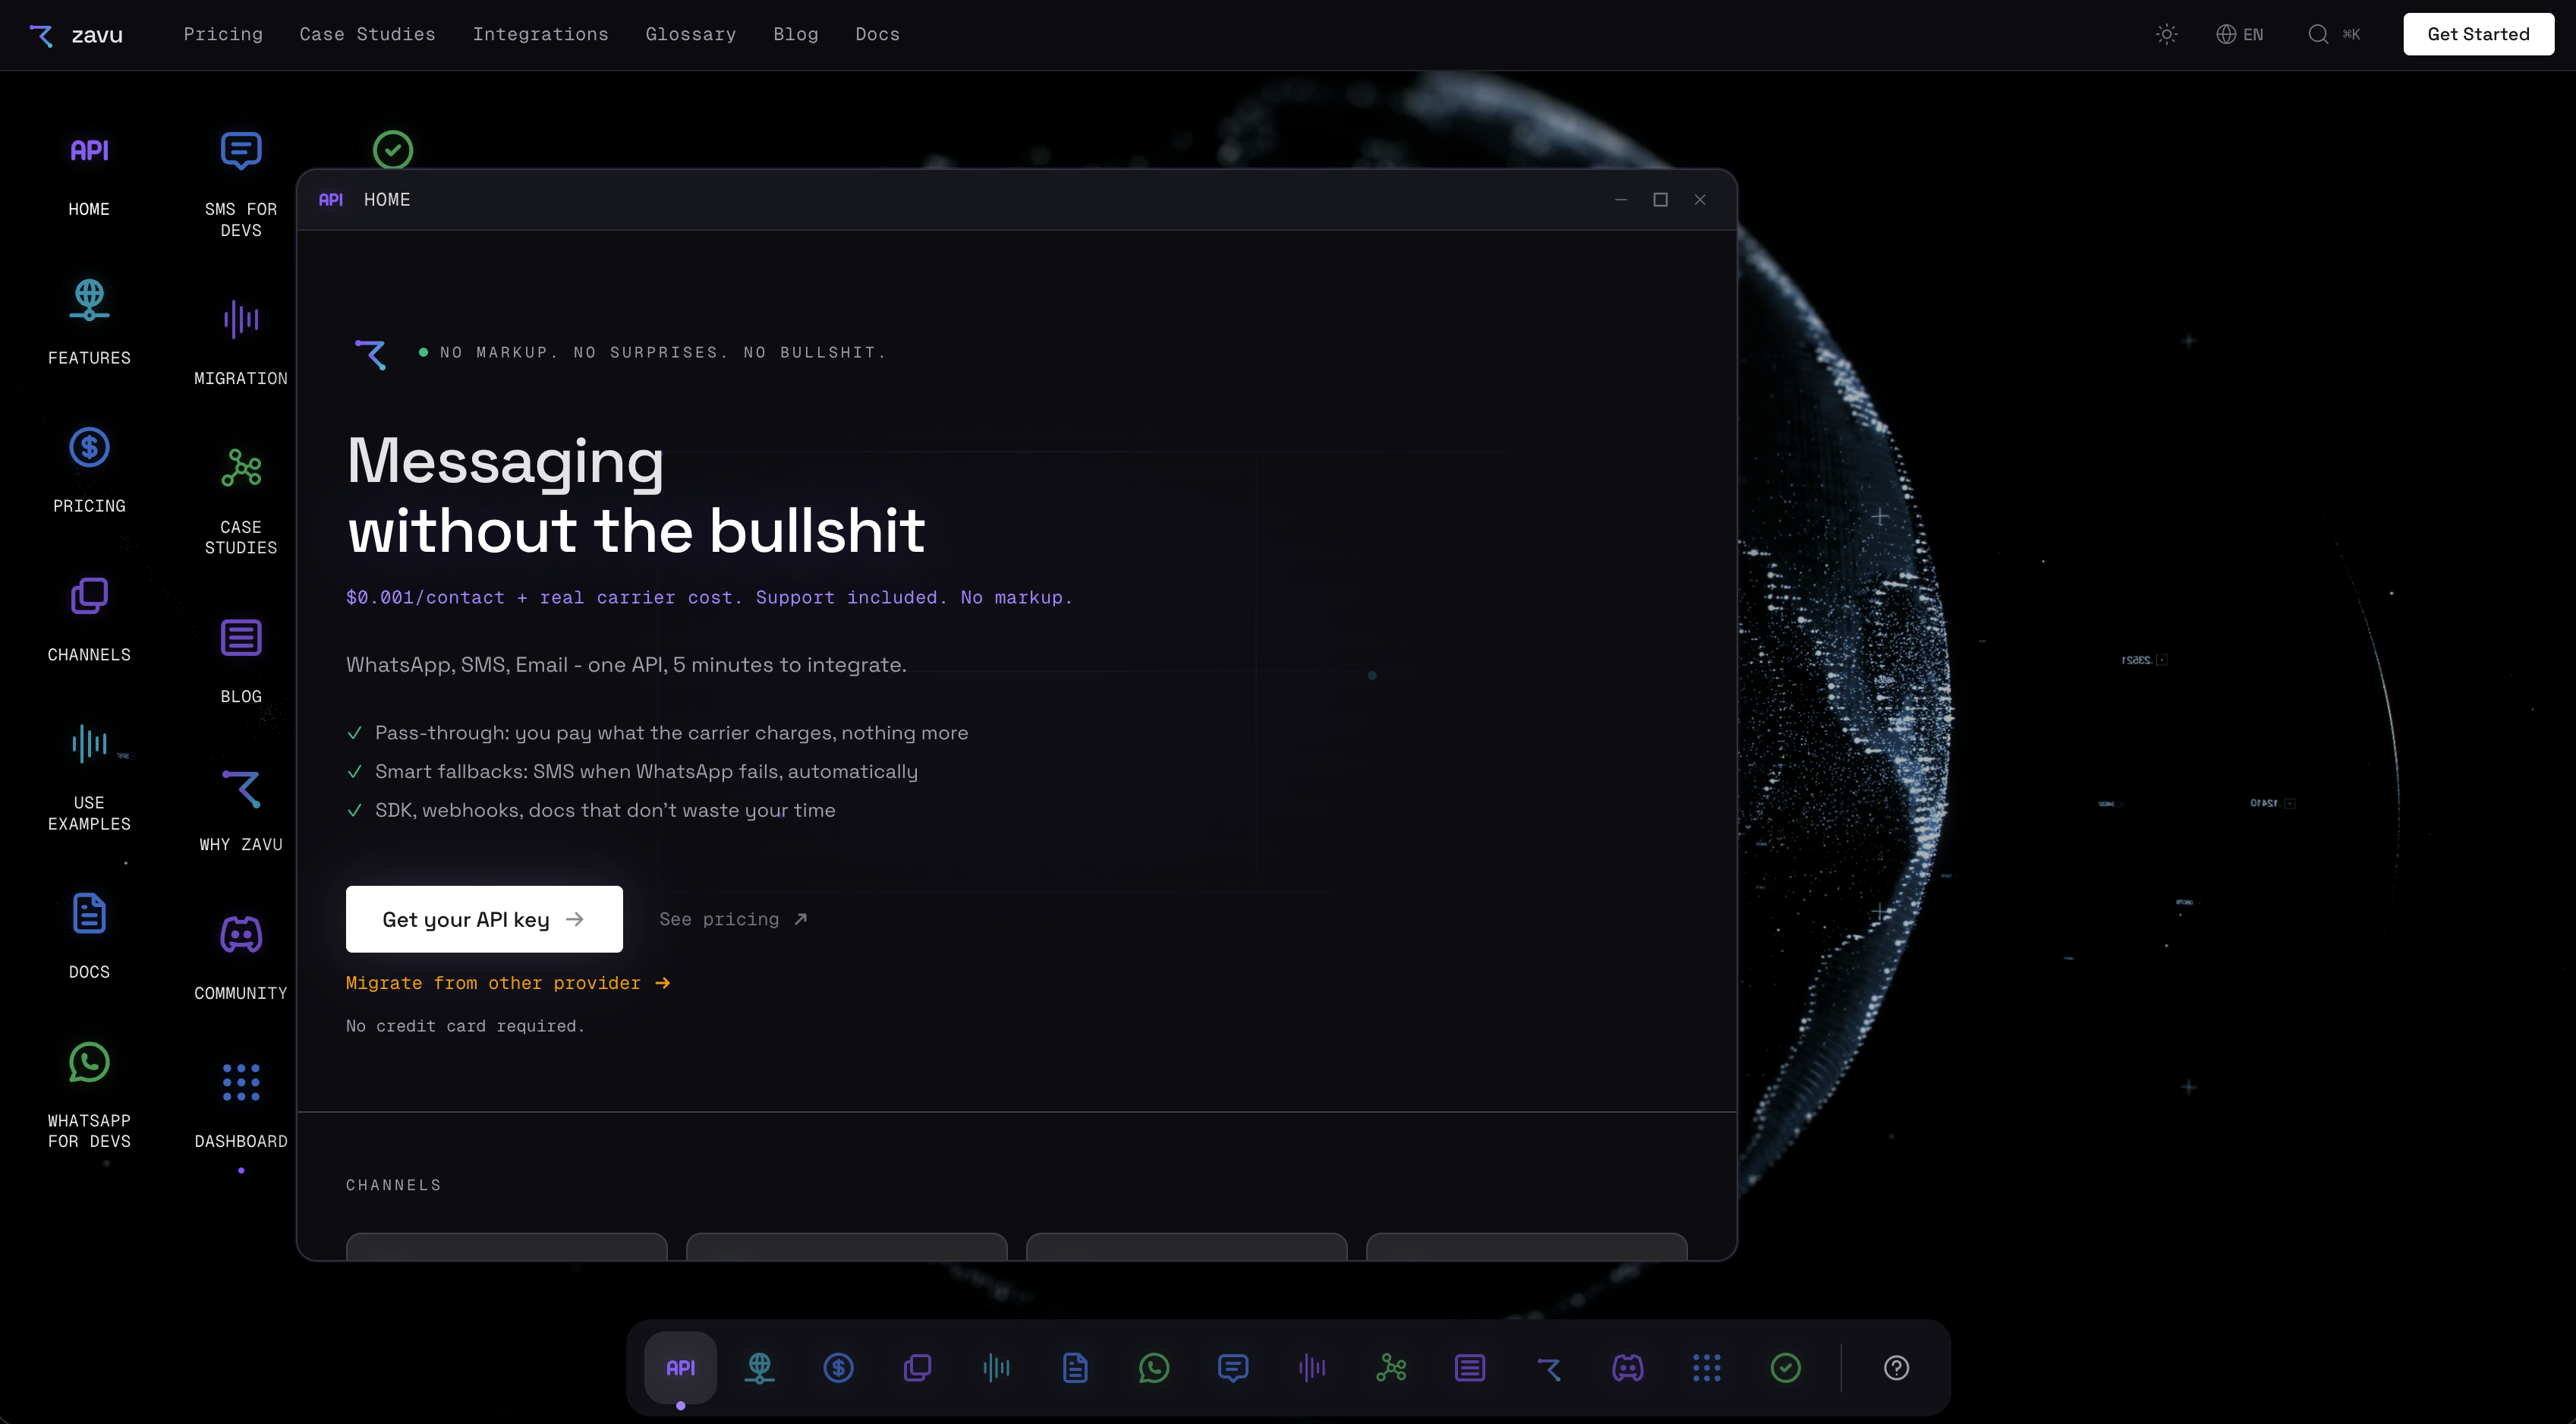Image resolution: width=2576 pixels, height=1424 pixels.
Task: Click the help question mark in dock
Action: click(1896, 1368)
